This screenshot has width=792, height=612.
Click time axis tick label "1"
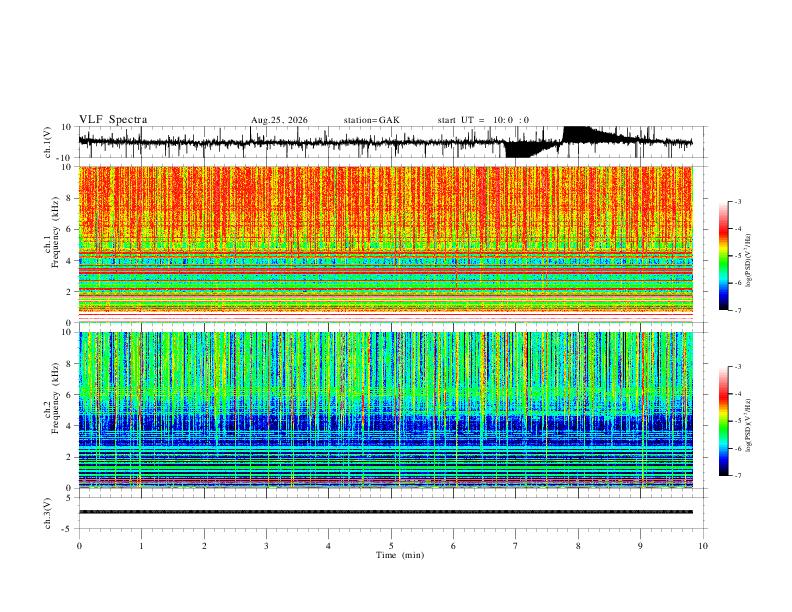[141, 546]
